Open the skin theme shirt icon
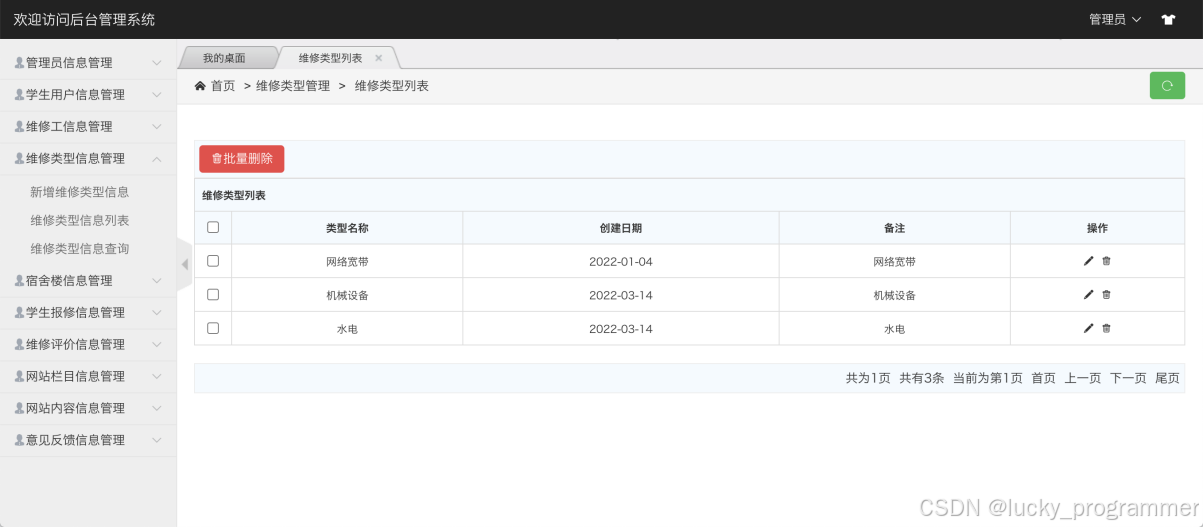 click(1168, 19)
